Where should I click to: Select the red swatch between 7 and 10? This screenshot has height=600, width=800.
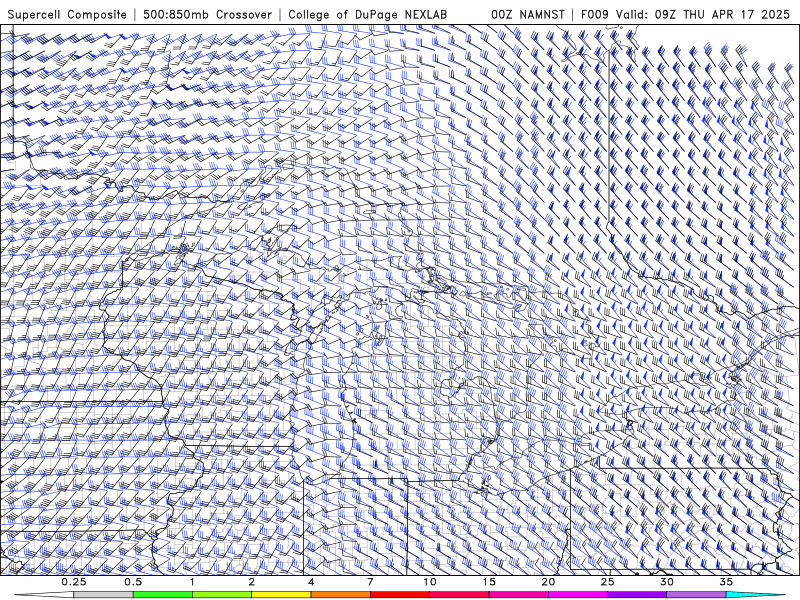click(x=399, y=595)
